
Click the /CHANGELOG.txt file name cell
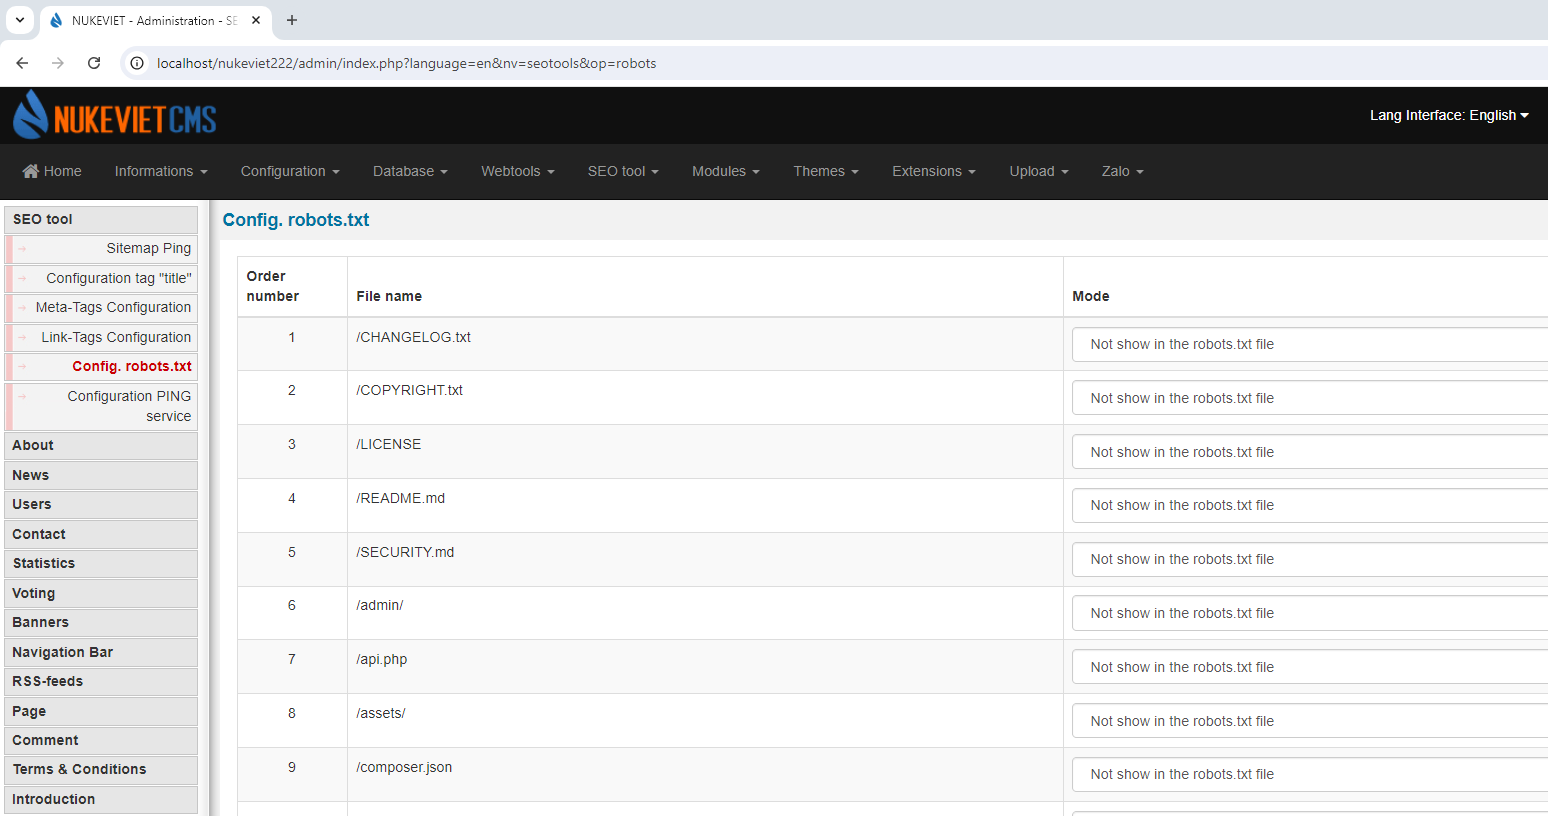[705, 344]
